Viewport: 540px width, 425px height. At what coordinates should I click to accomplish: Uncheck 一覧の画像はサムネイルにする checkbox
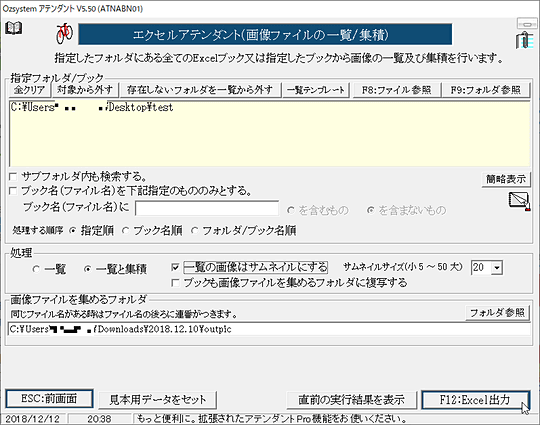(175, 267)
